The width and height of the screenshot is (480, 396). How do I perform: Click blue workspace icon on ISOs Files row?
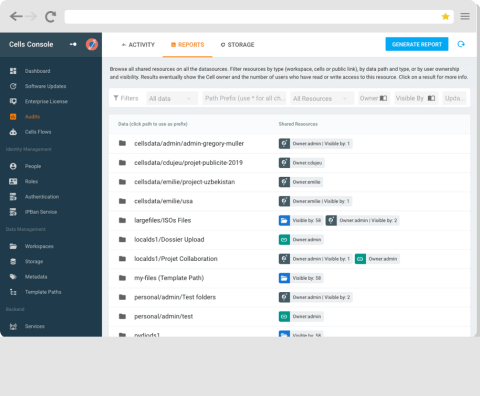[x=284, y=220]
